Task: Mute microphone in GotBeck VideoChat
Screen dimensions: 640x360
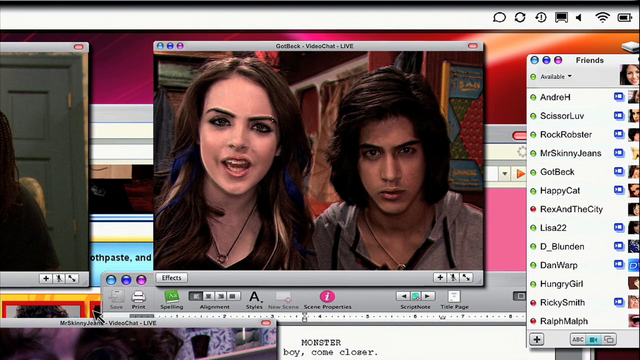Action: (453, 278)
